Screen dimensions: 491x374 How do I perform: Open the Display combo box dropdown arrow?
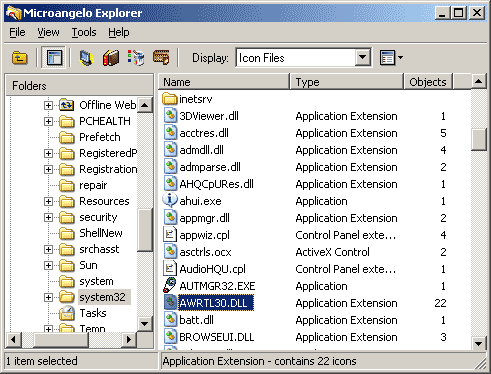pos(362,58)
